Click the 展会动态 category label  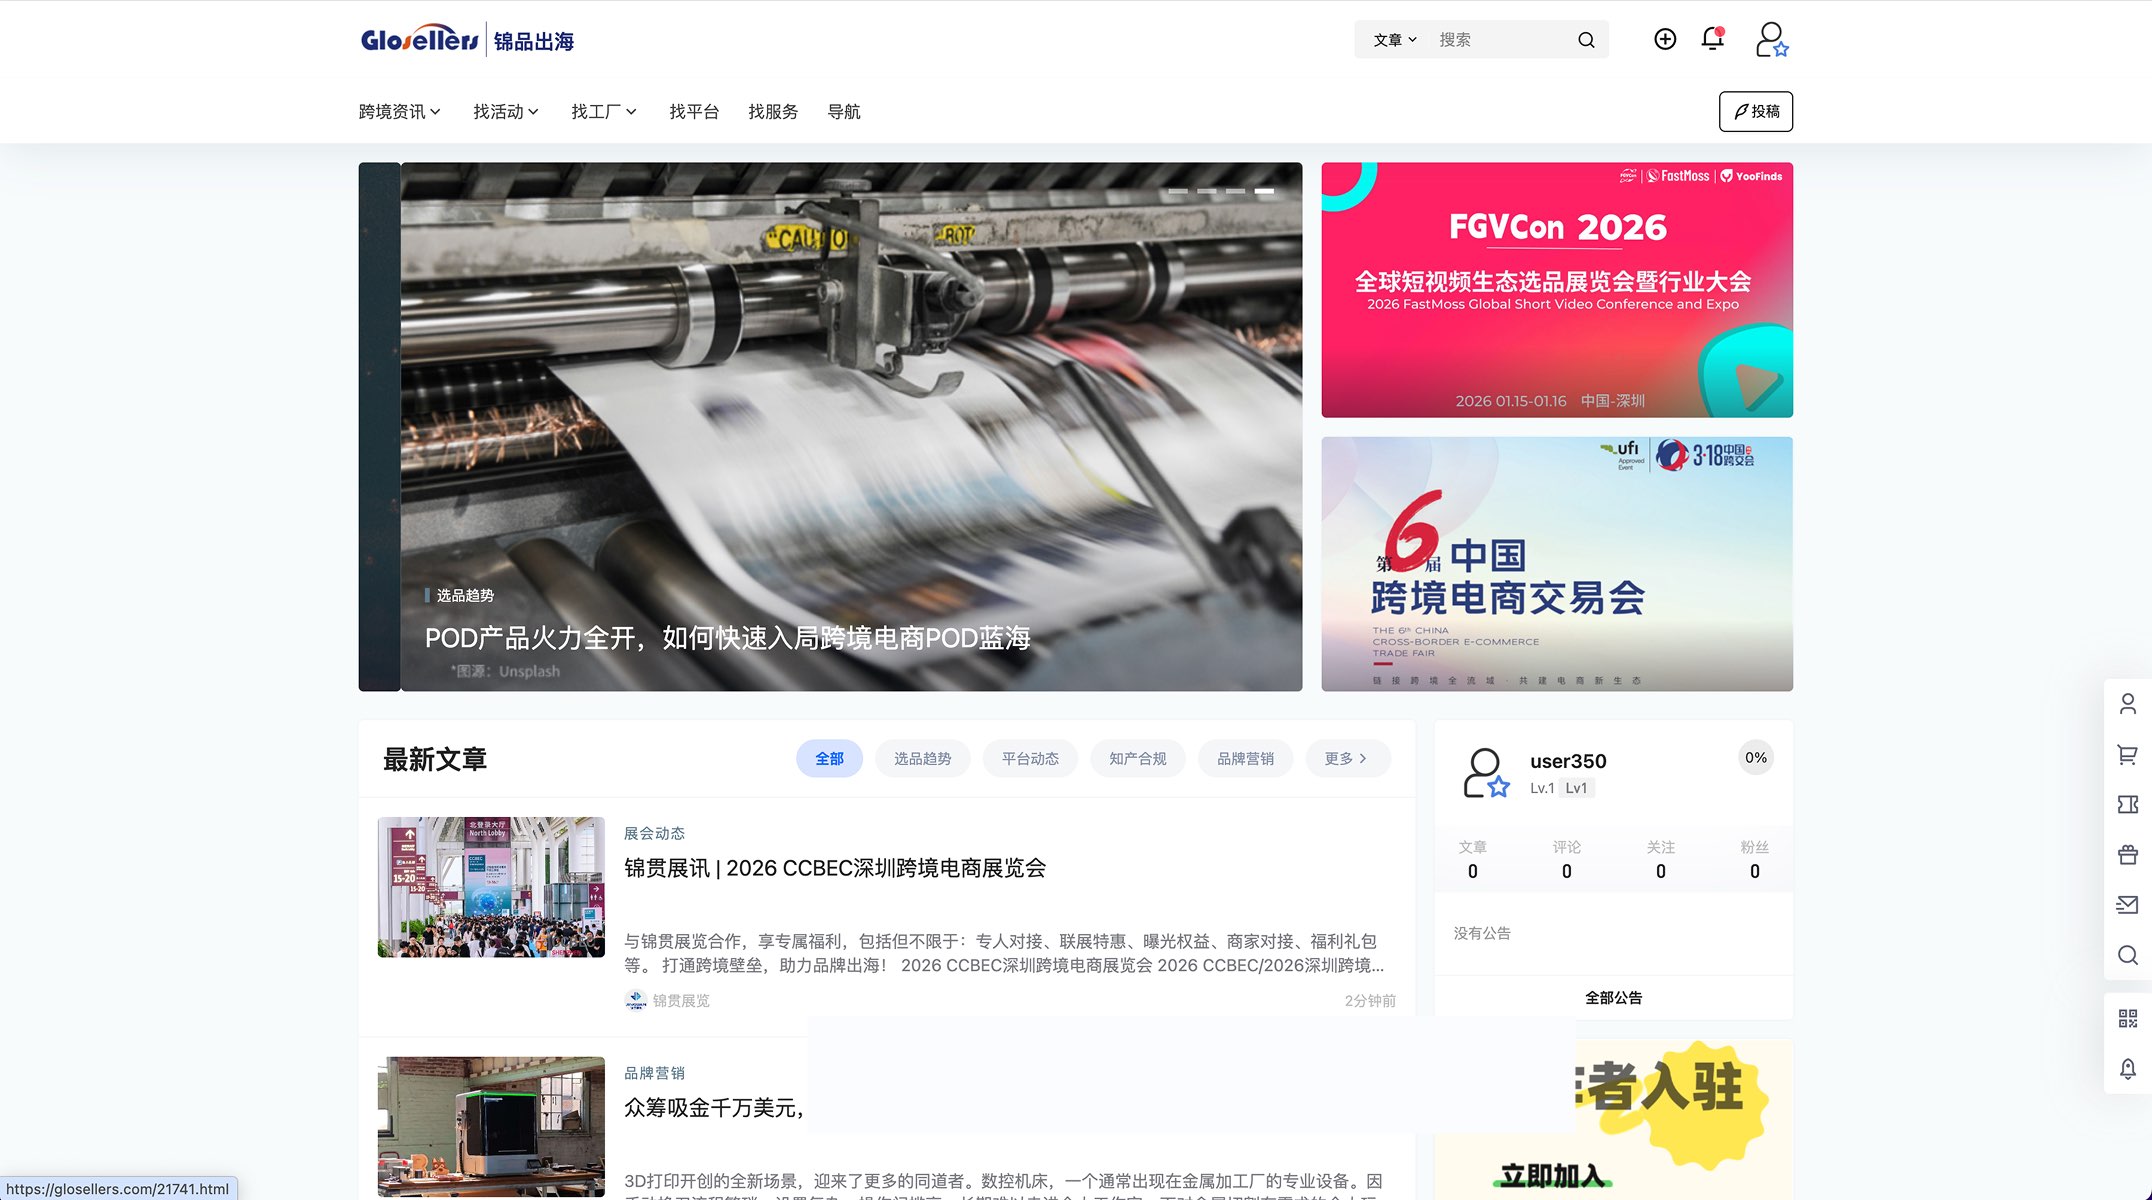pos(654,833)
